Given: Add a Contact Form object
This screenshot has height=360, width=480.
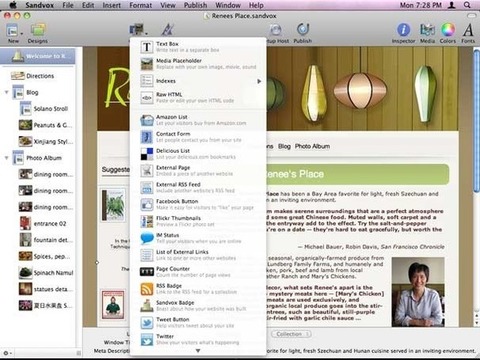Looking at the screenshot, I should pos(198,137).
